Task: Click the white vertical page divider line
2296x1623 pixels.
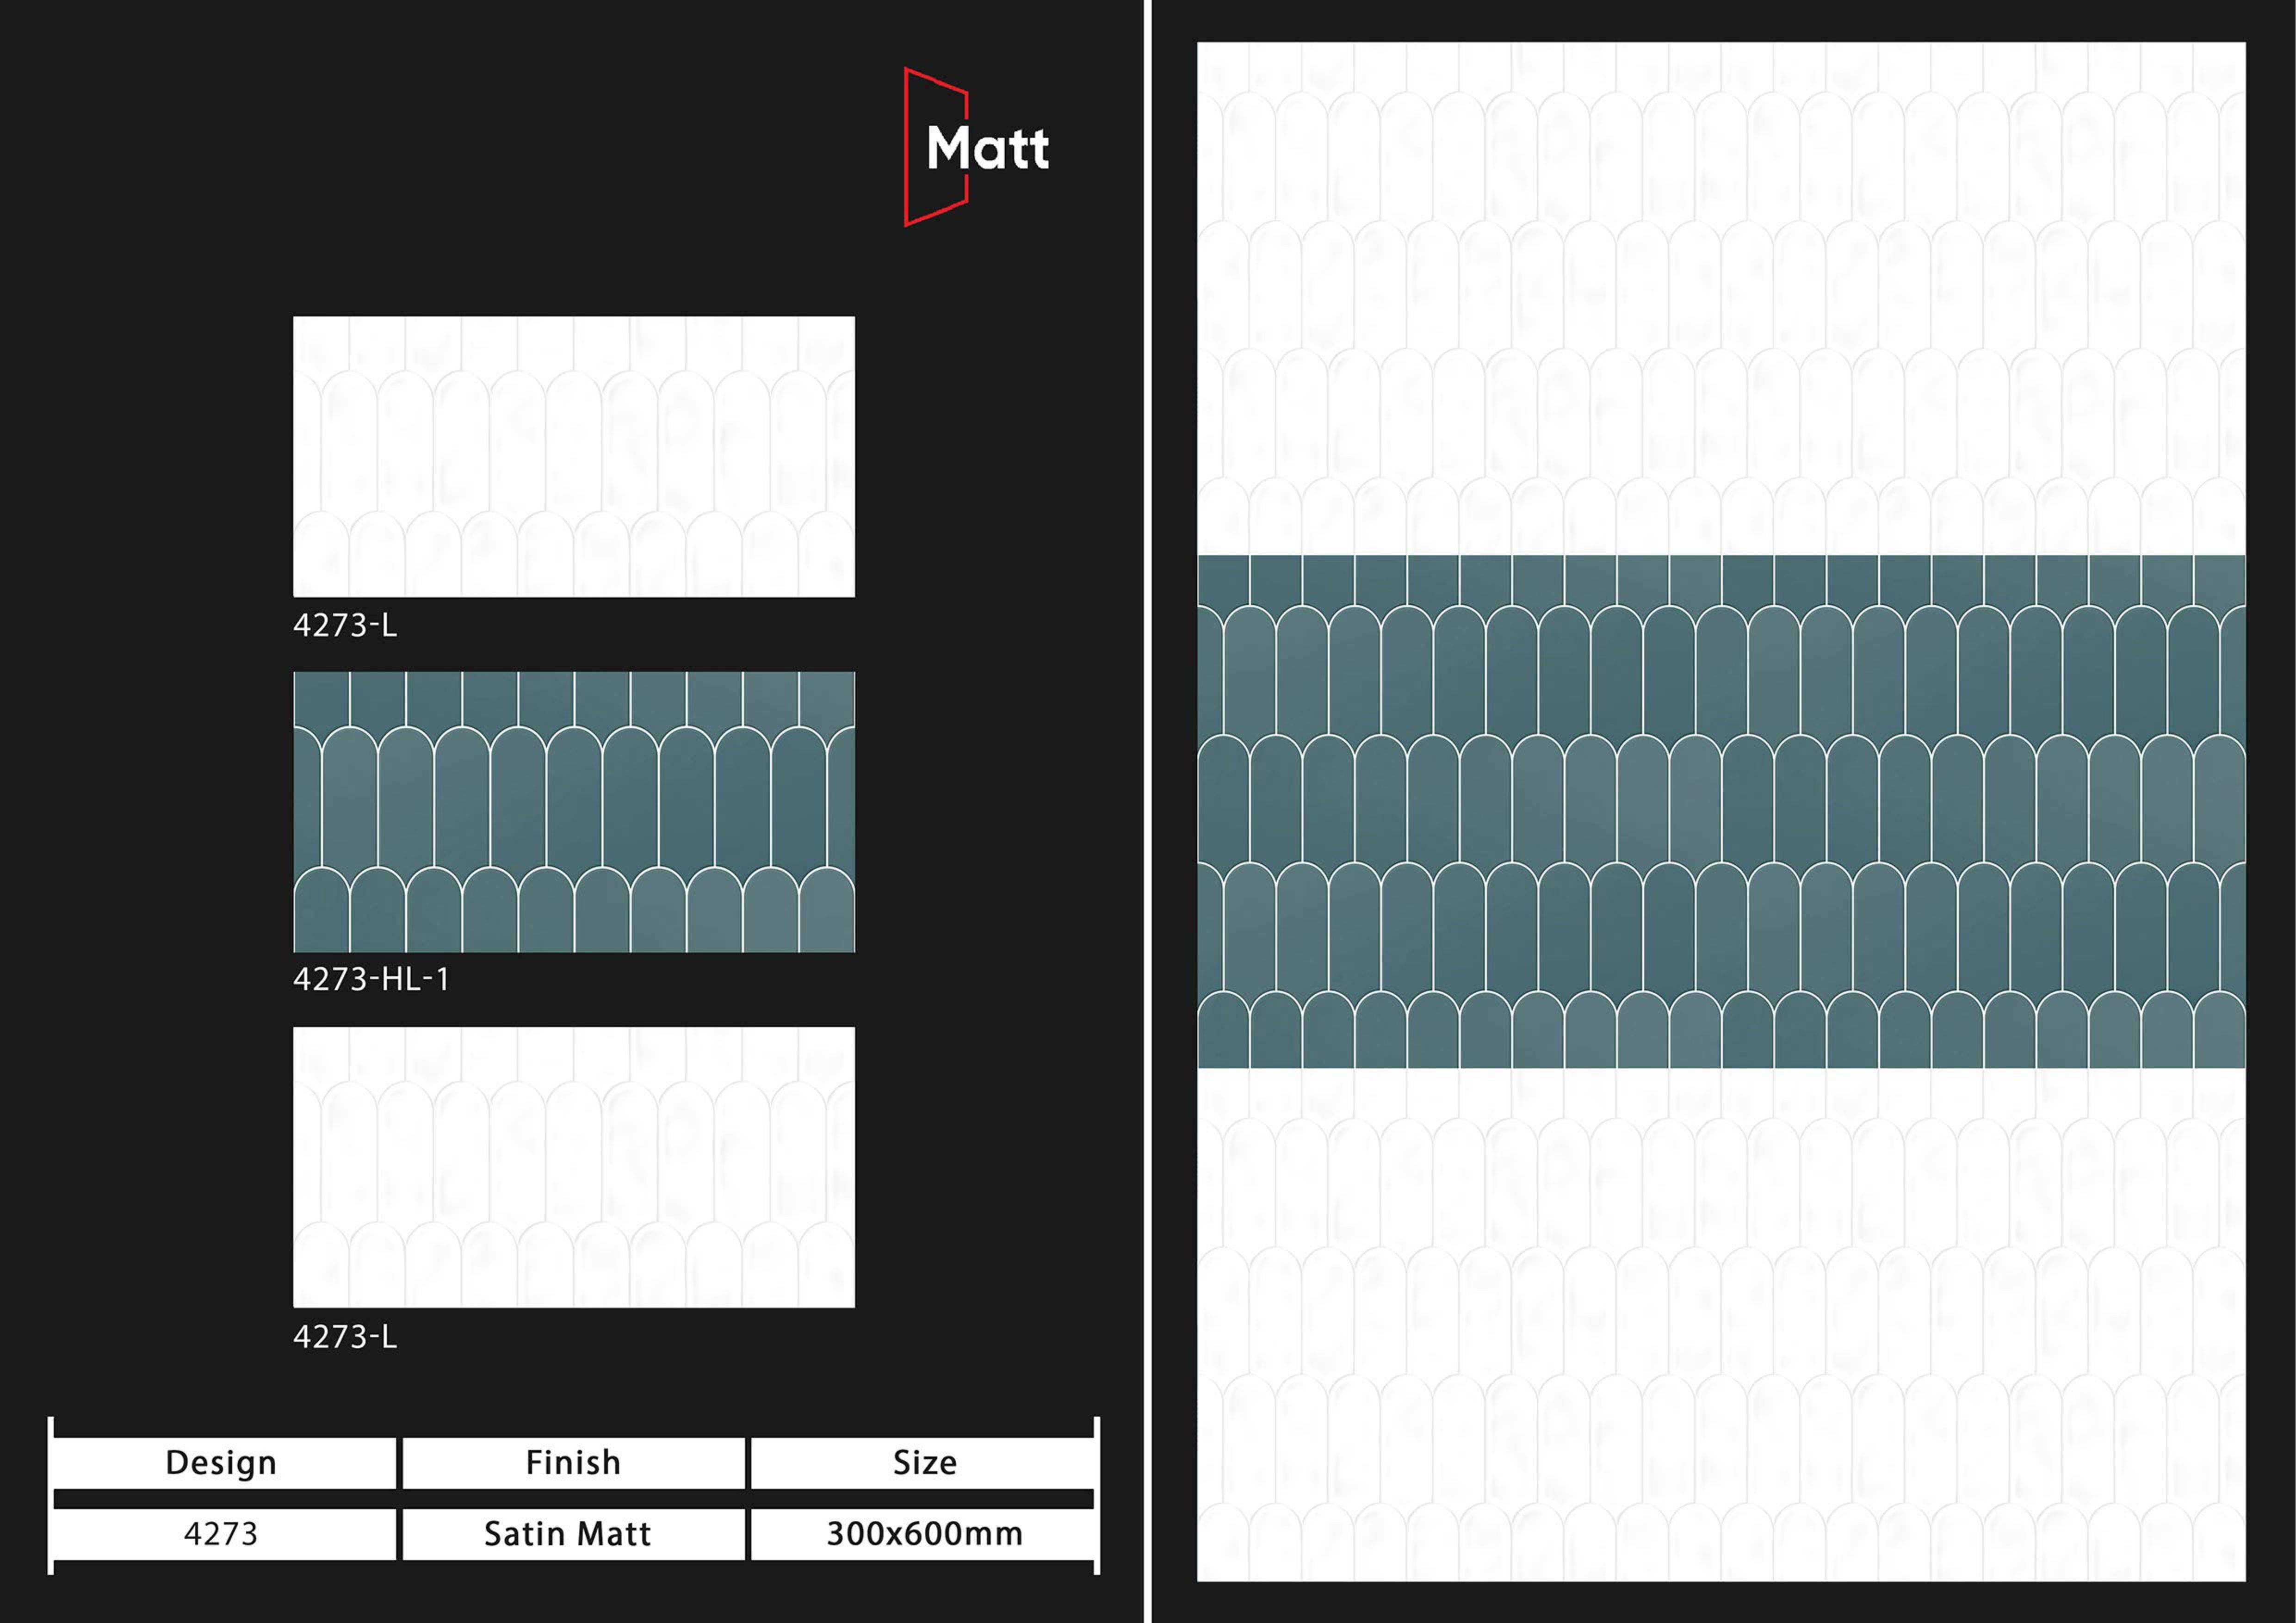Action: point(1148,811)
